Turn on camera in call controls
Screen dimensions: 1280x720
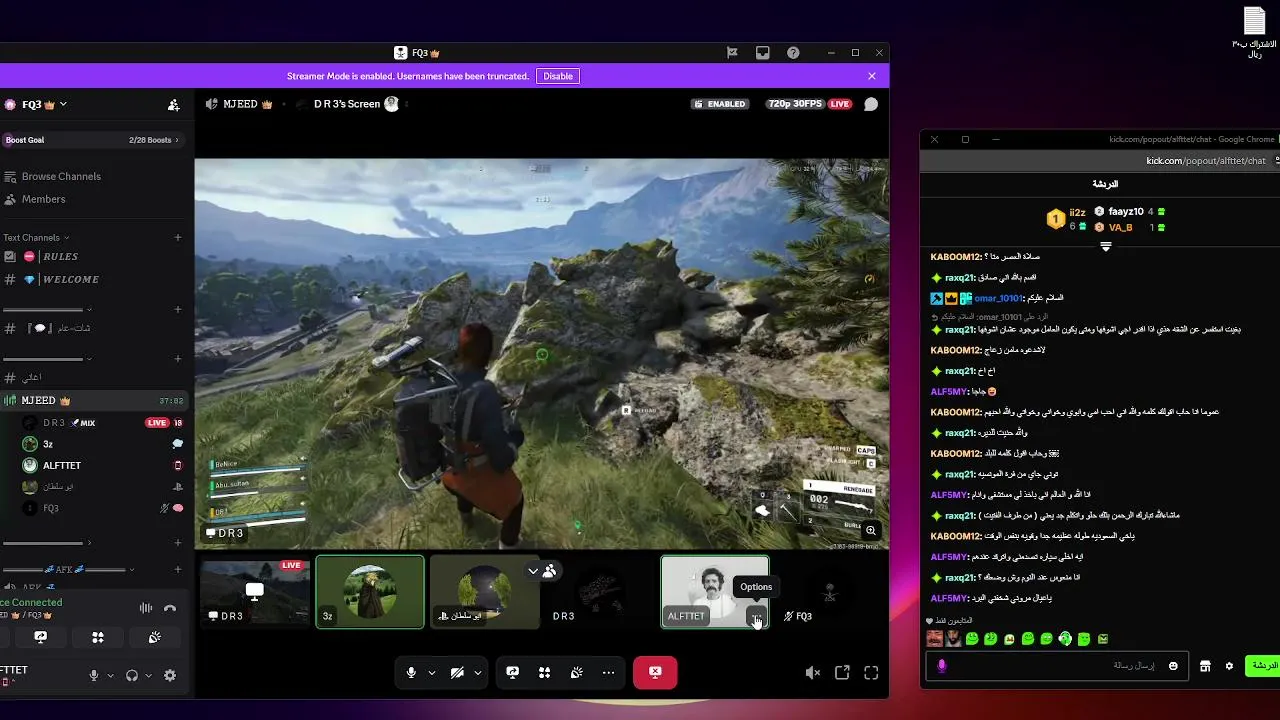point(457,673)
